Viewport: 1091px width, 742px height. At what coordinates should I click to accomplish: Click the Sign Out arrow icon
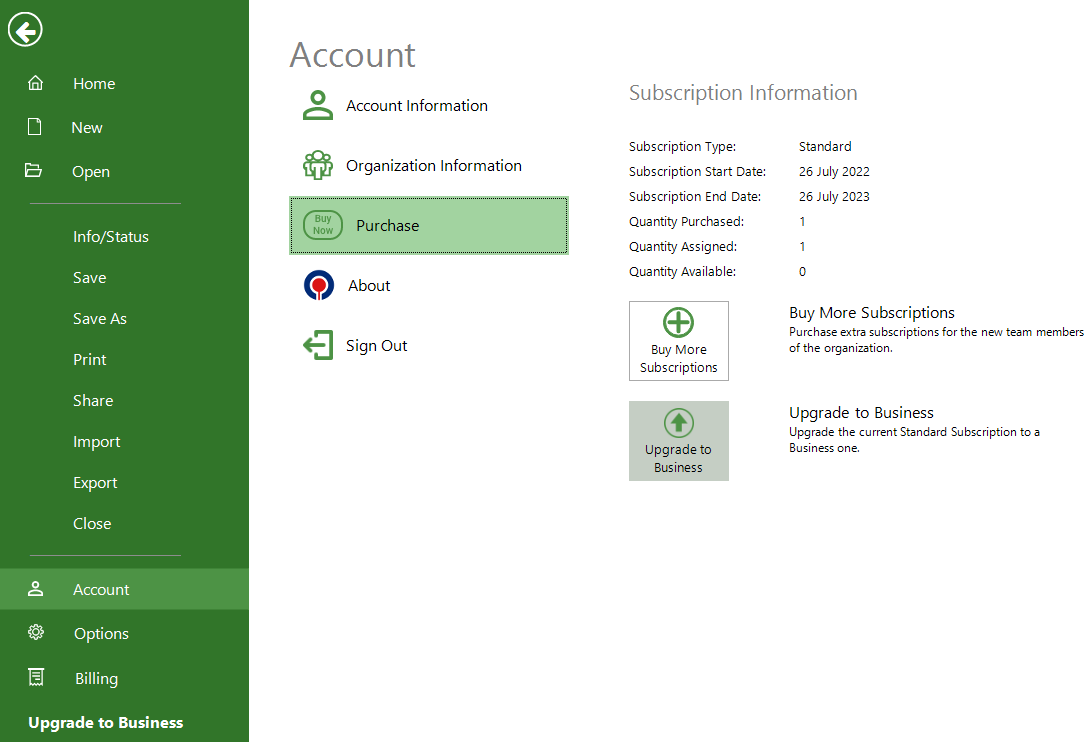(318, 345)
